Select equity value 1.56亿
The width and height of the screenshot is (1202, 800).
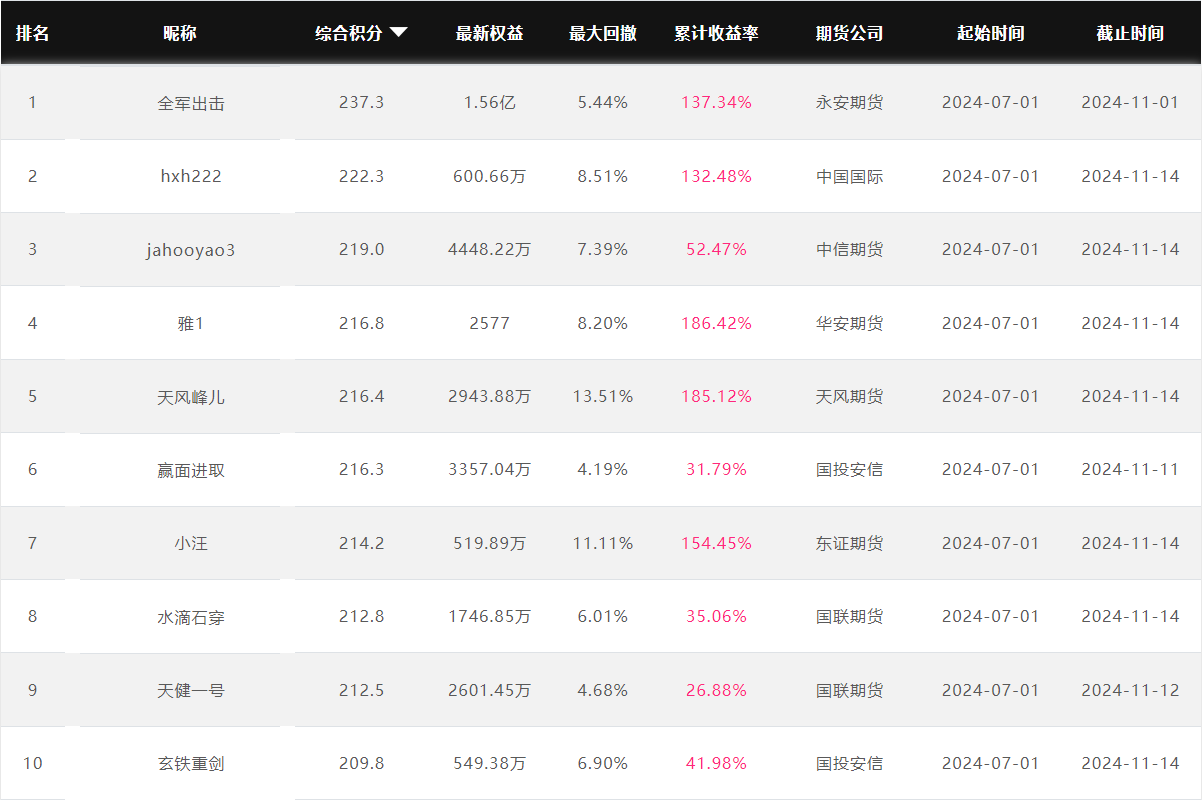coord(490,103)
